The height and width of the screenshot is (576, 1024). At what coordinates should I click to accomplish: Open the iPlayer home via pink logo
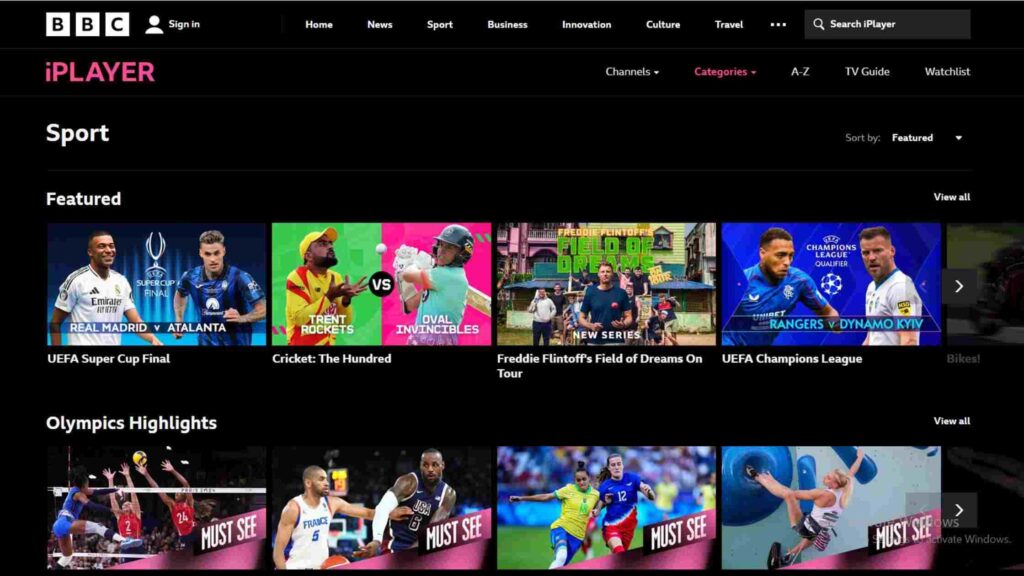(x=97, y=72)
